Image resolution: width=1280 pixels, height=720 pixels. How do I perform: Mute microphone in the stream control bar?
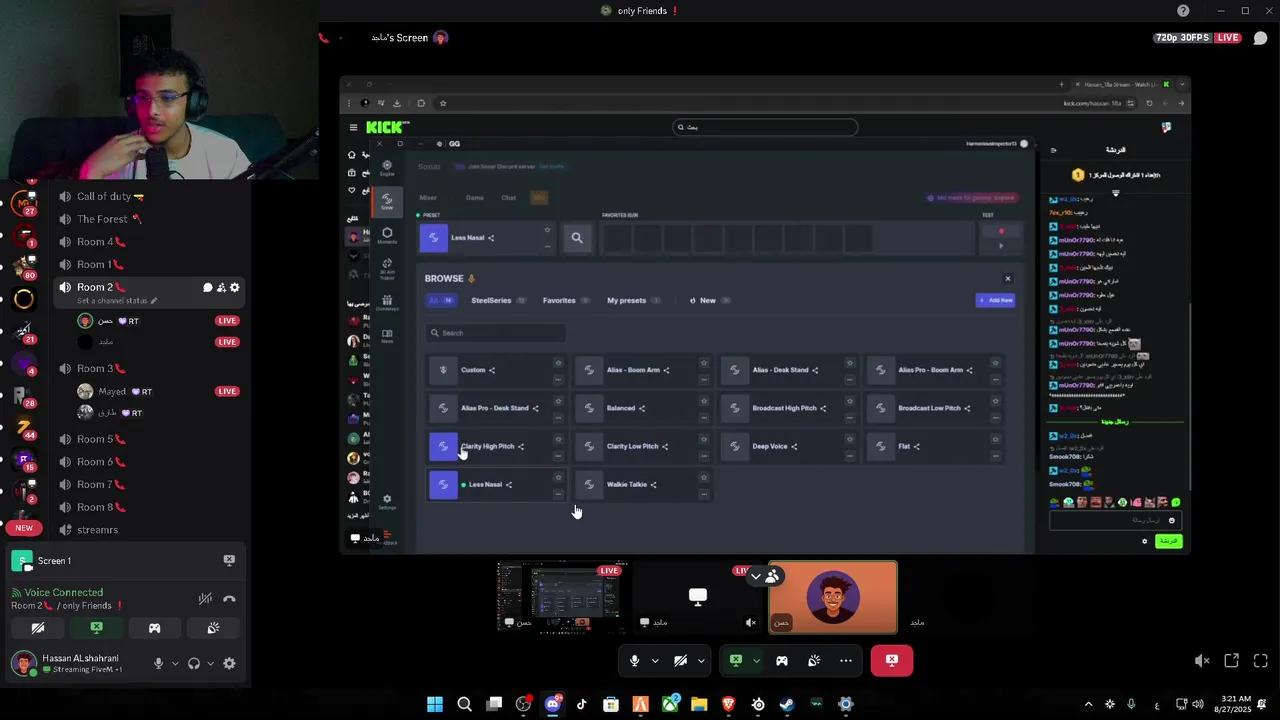634,661
